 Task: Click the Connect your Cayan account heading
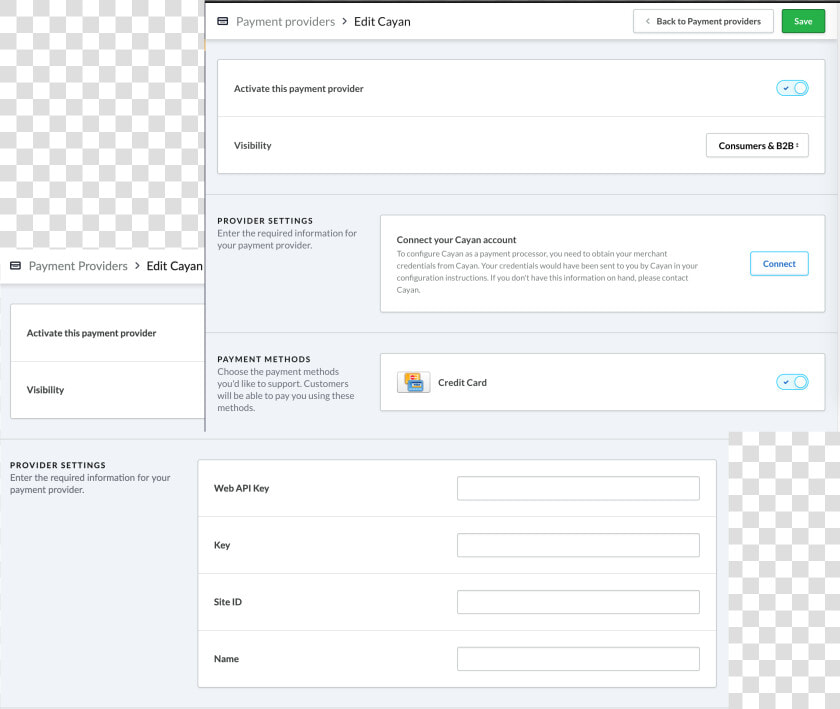point(456,240)
